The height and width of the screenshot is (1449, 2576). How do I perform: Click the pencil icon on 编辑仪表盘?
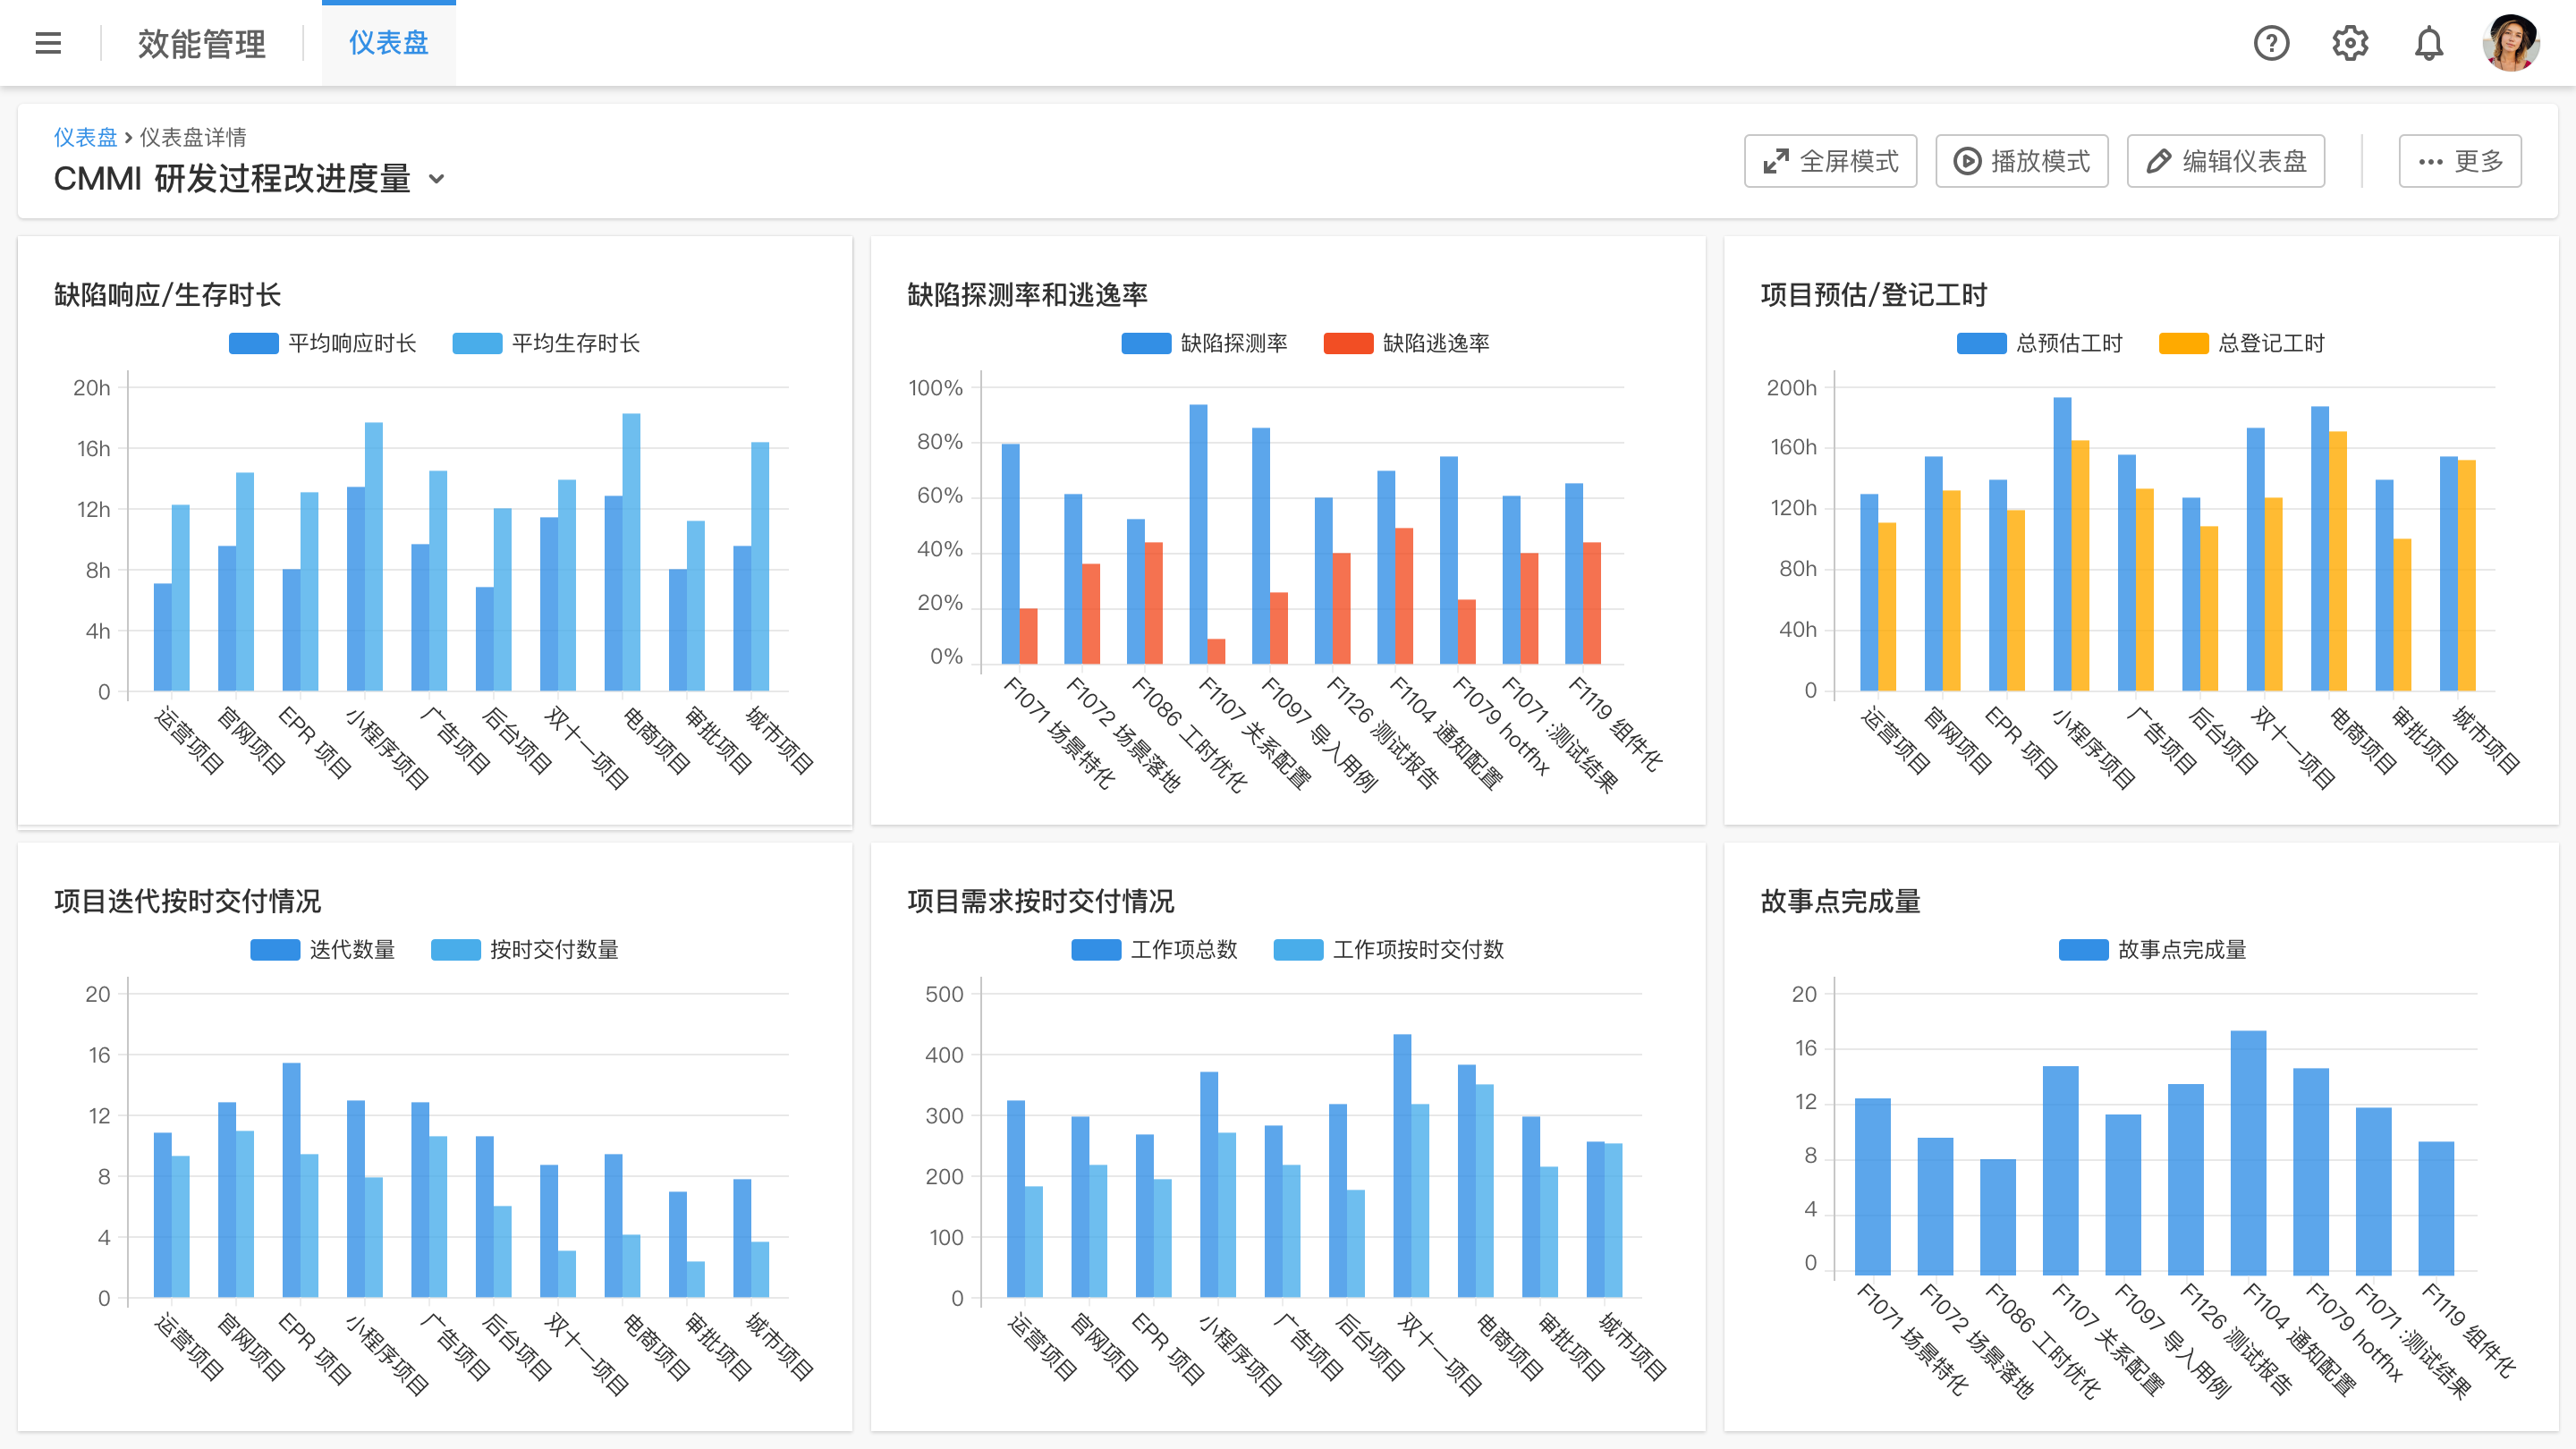coord(2157,160)
